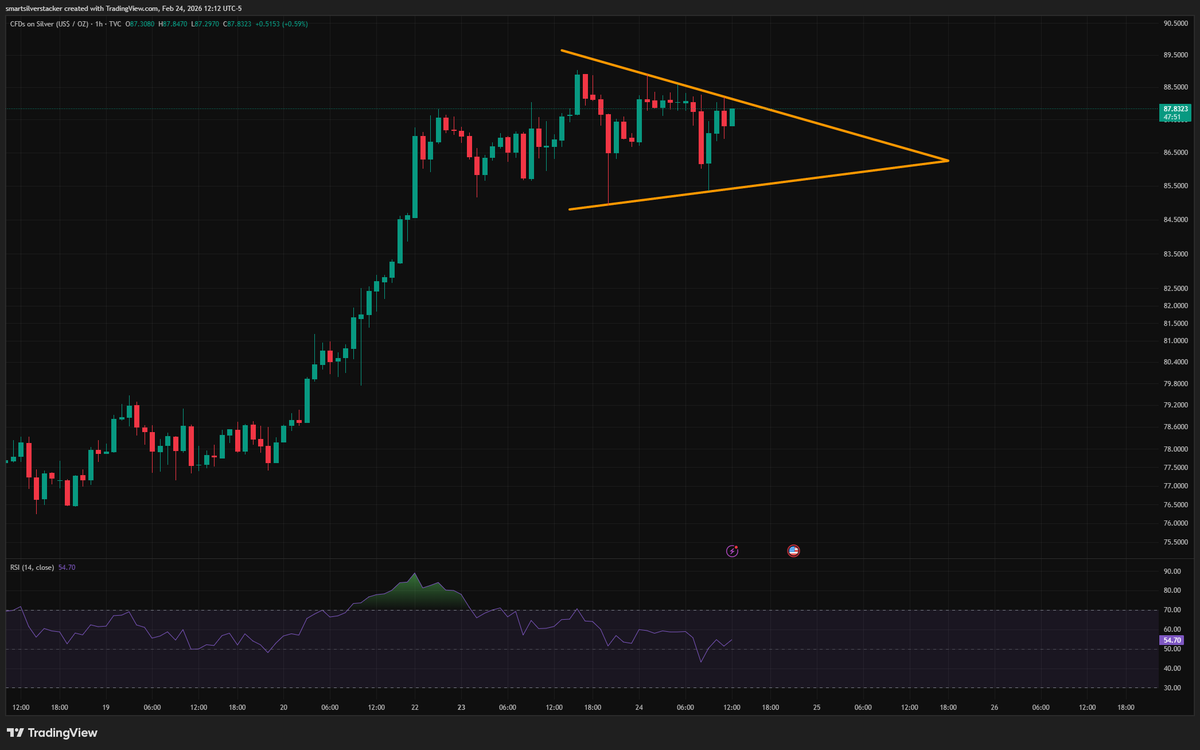Click the TVC exchange label in the legend
Viewport: 1200px width, 750px height.
point(113,22)
